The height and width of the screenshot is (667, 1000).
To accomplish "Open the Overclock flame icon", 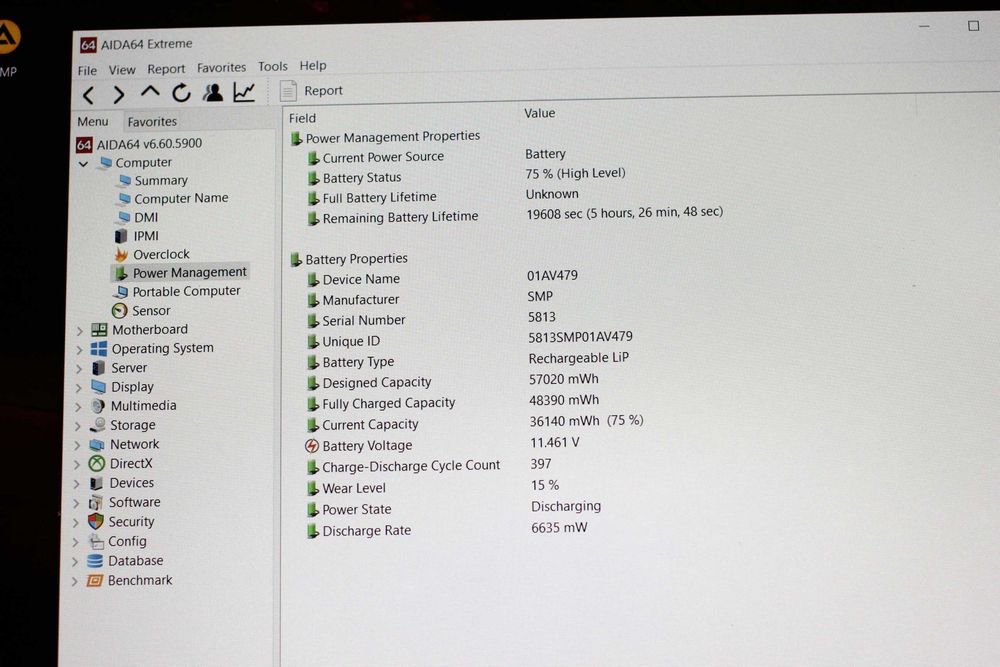I will (121, 255).
